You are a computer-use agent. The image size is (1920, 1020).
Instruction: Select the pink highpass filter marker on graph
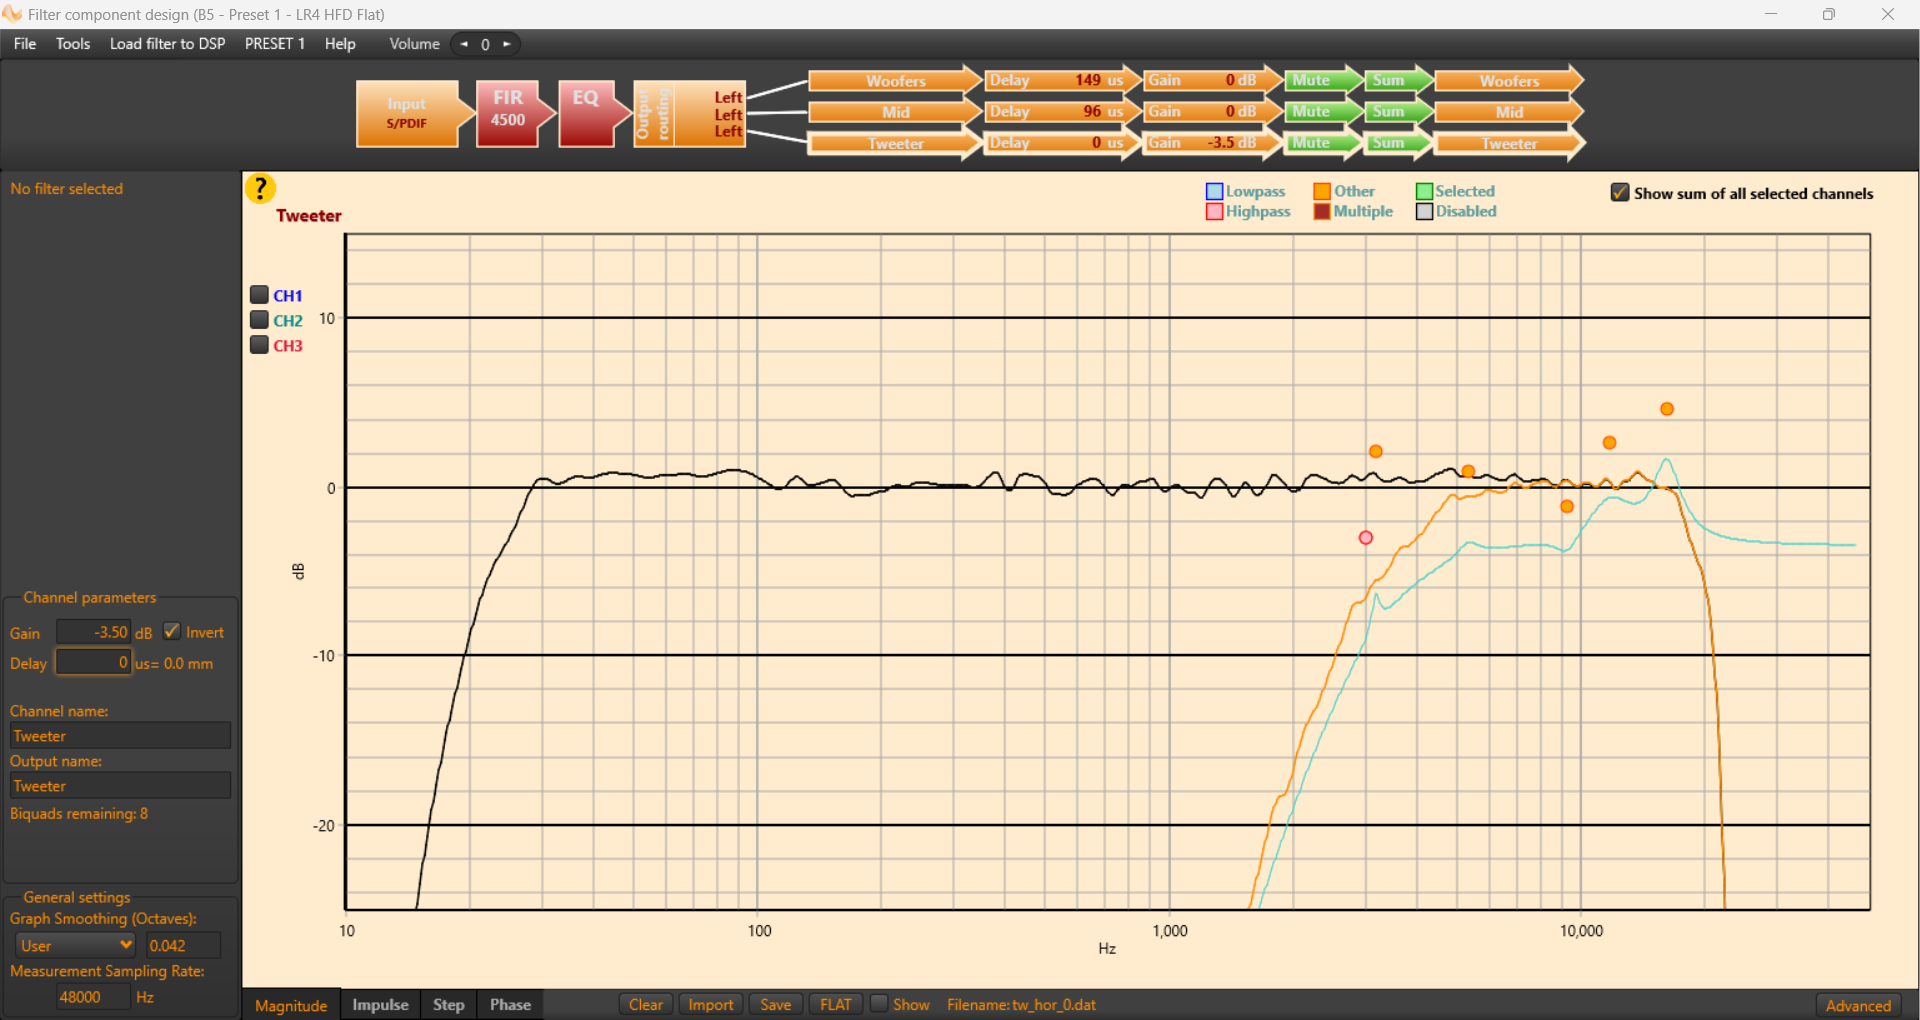1365,538
